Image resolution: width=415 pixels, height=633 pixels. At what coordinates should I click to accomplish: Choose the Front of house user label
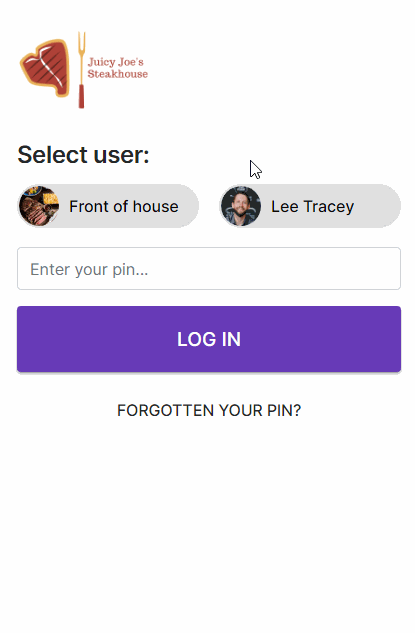click(x=124, y=206)
